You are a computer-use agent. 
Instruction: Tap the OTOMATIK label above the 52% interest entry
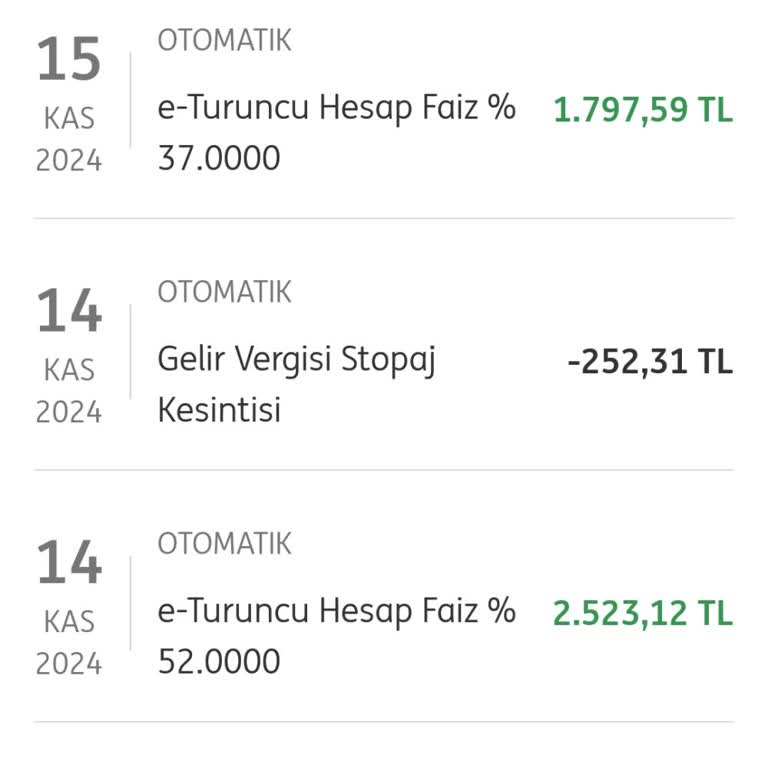click(225, 544)
